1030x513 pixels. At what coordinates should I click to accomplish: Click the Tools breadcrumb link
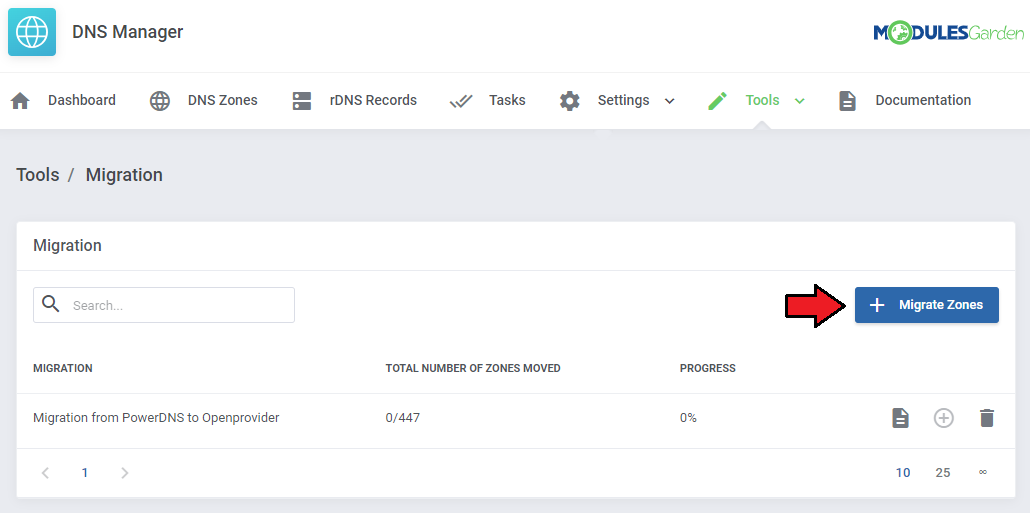pos(38,175)
